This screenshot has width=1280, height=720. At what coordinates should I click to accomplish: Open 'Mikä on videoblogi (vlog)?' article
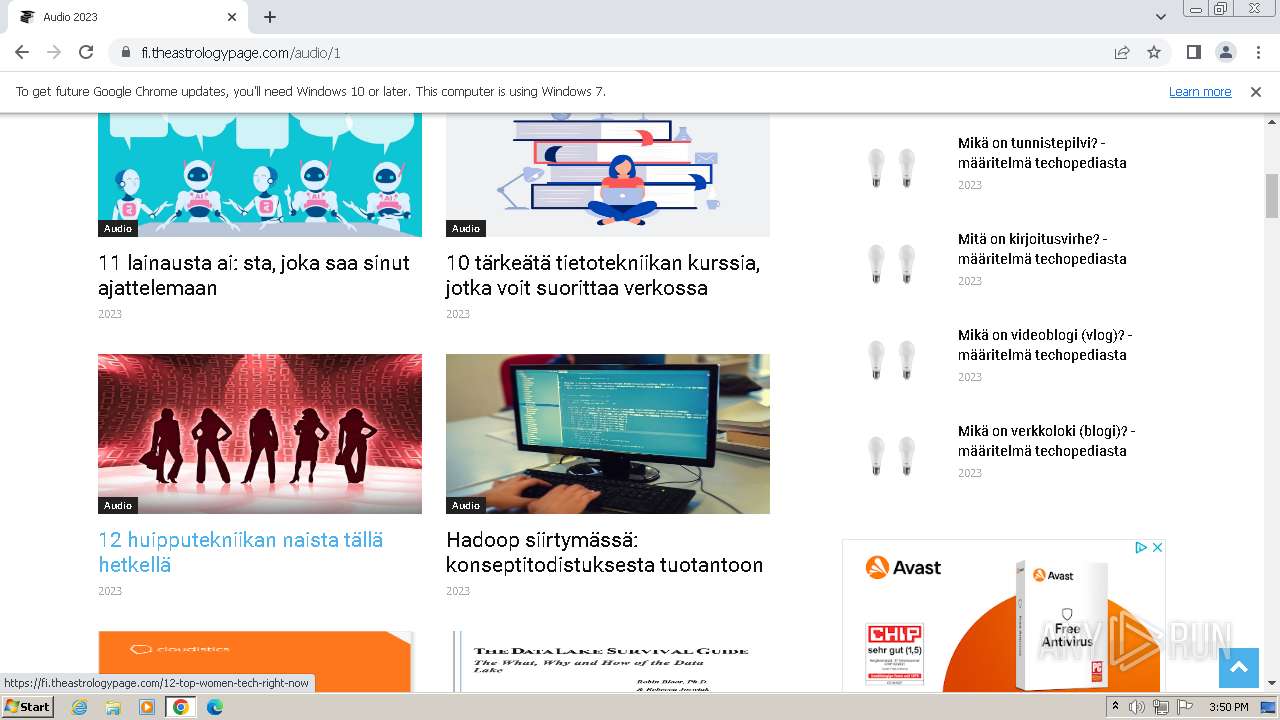1045,345
